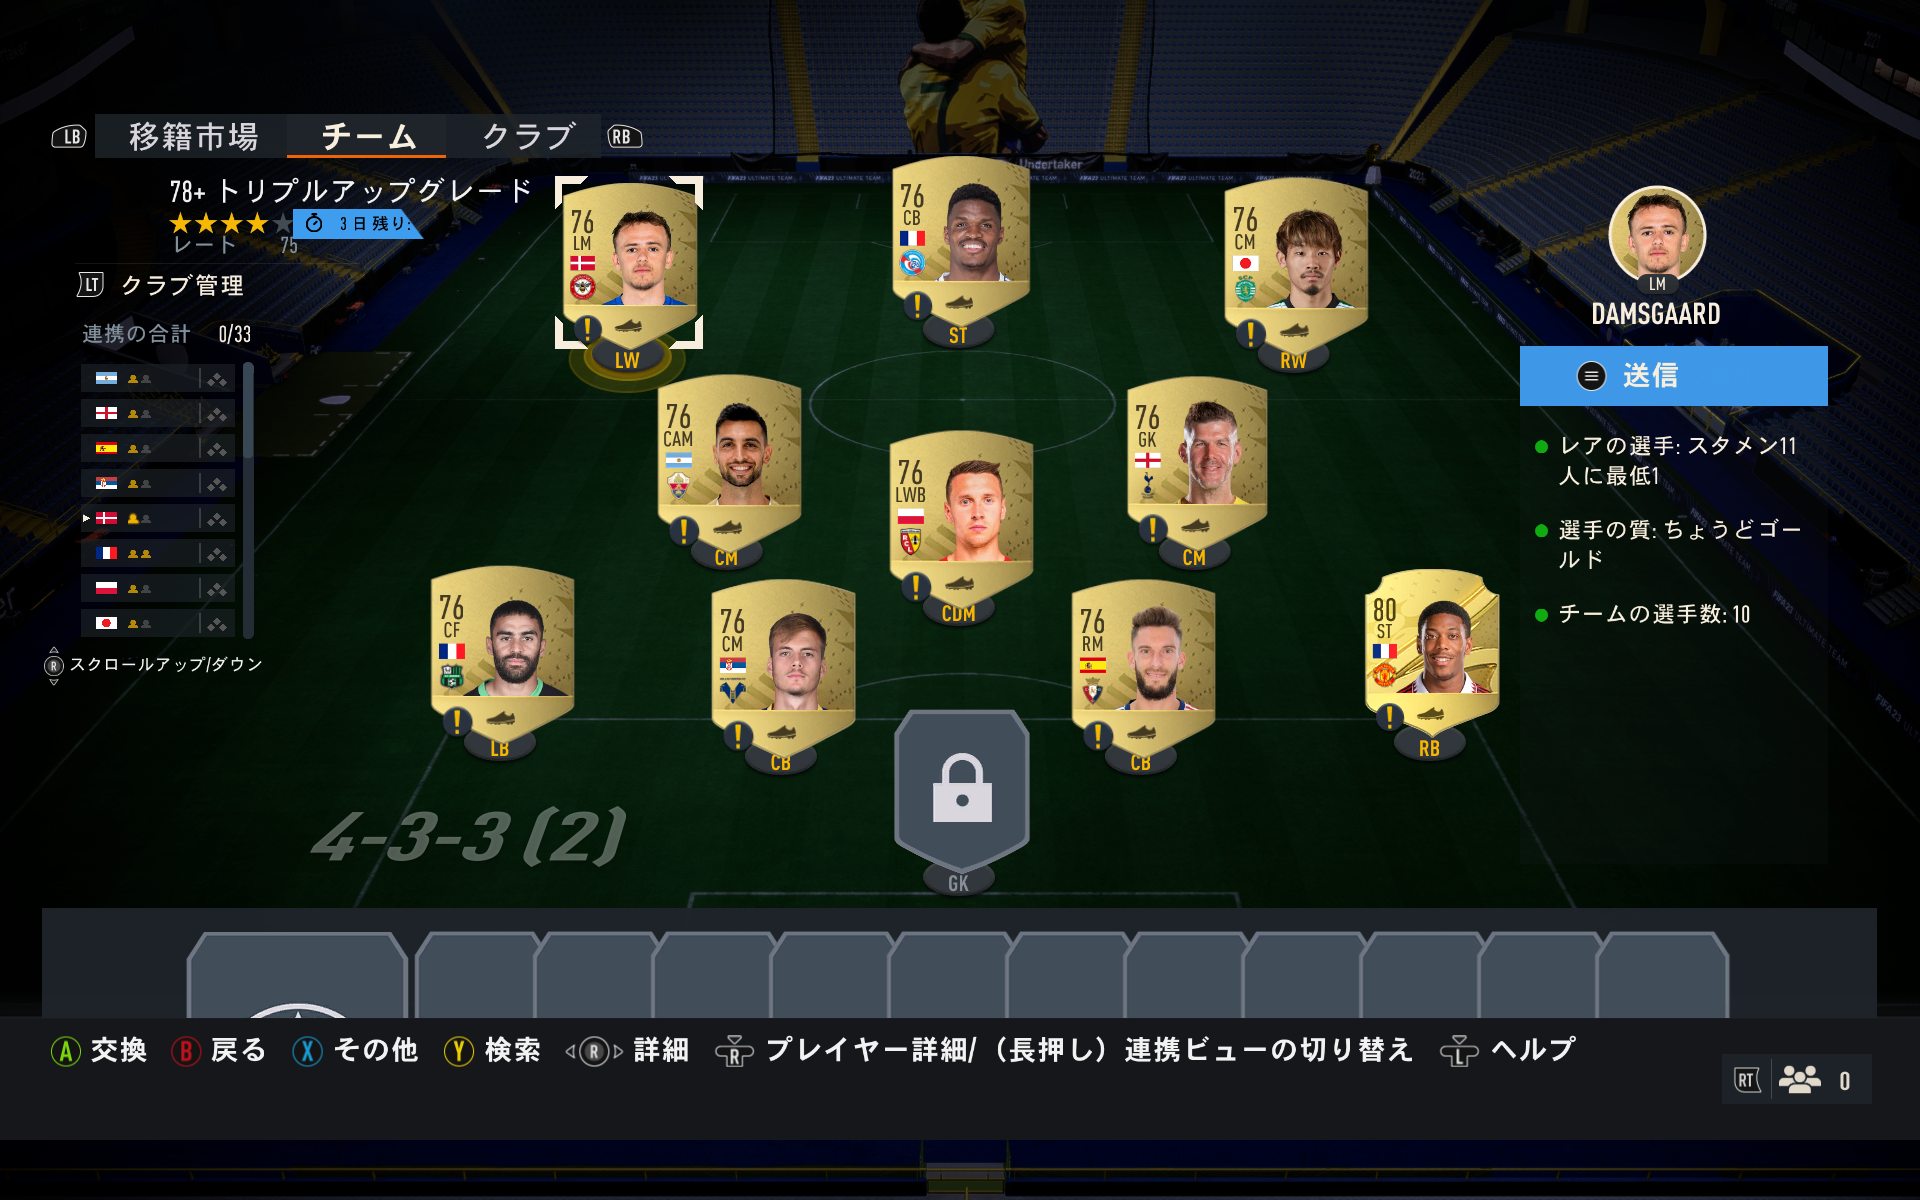The height and width of the screenshot is (1200, 1920).
Task: Open クラブ管理 club management
Action: pos(182,286)
